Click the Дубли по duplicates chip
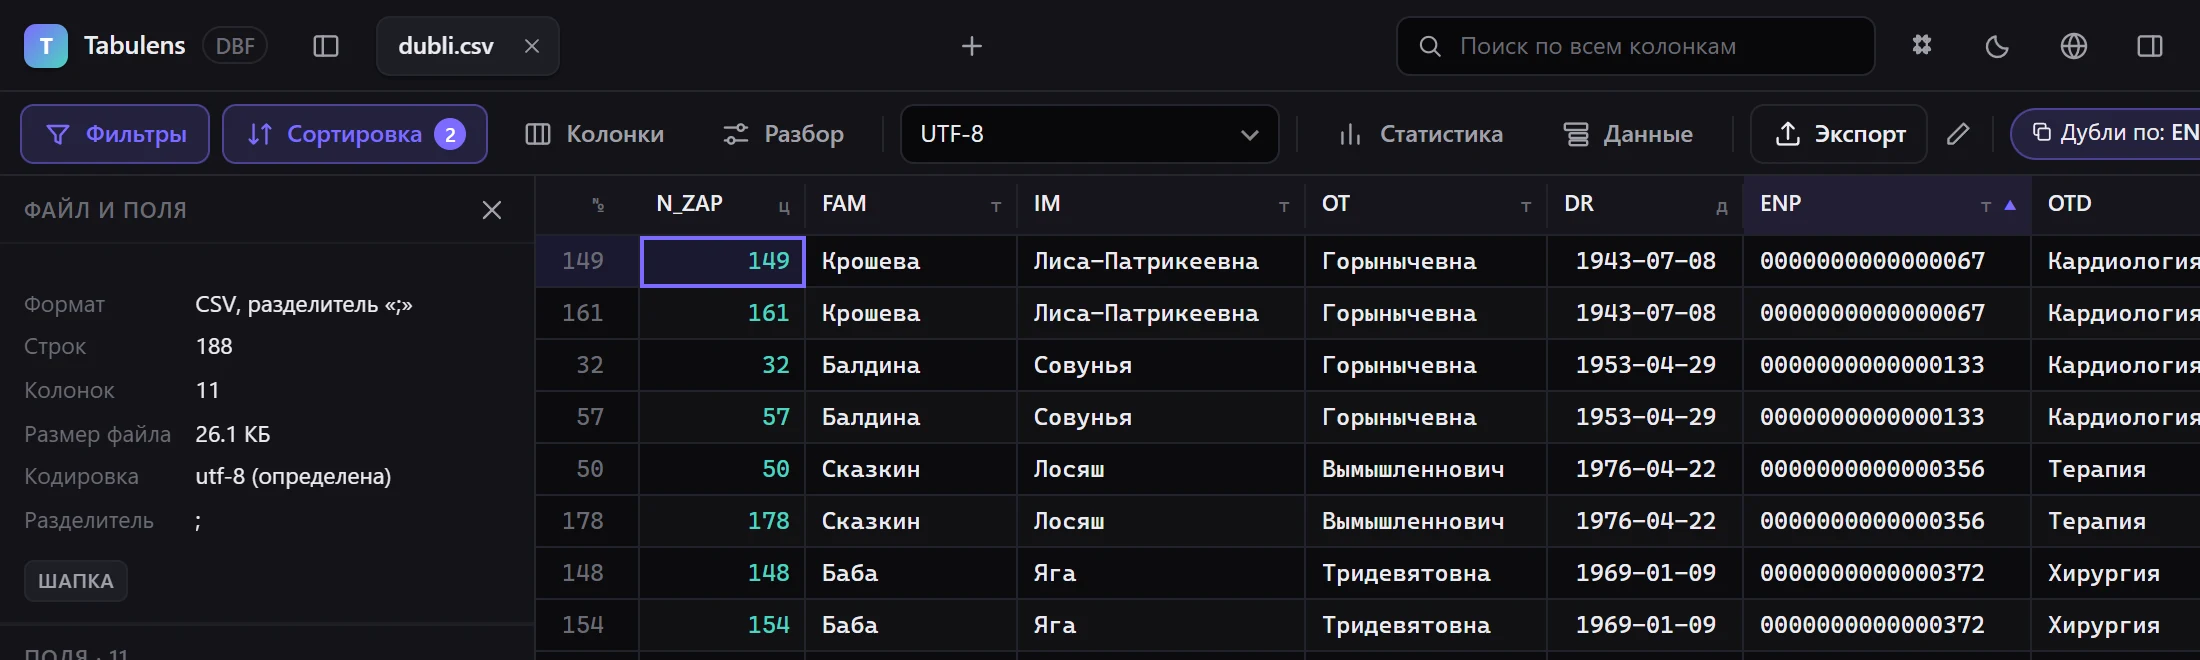Viewport: 2200px width, 660px height. (x=2106, y=133)
